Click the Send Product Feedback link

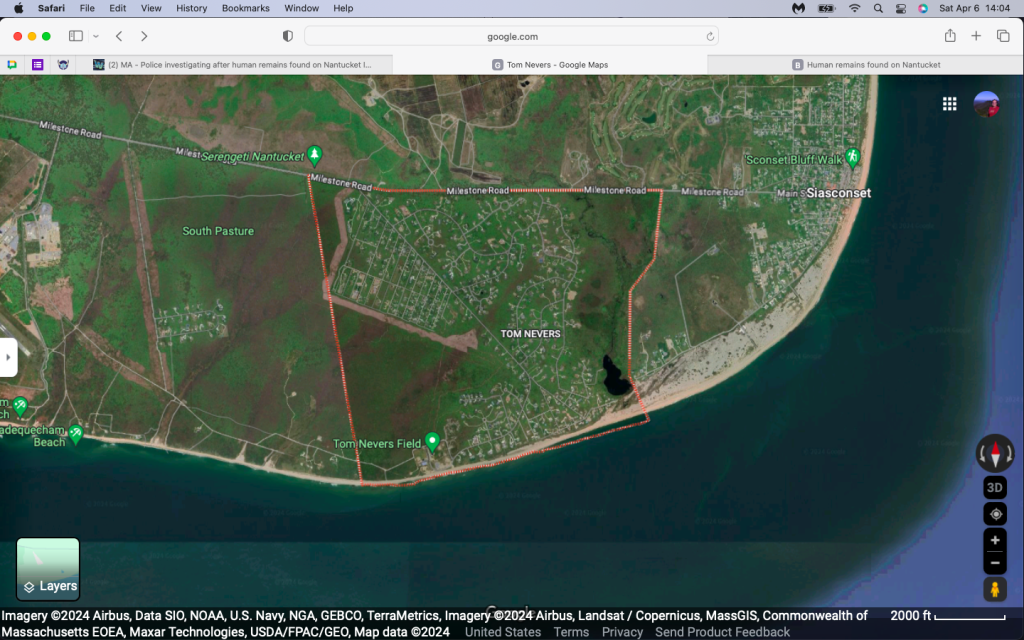(722, 632)
